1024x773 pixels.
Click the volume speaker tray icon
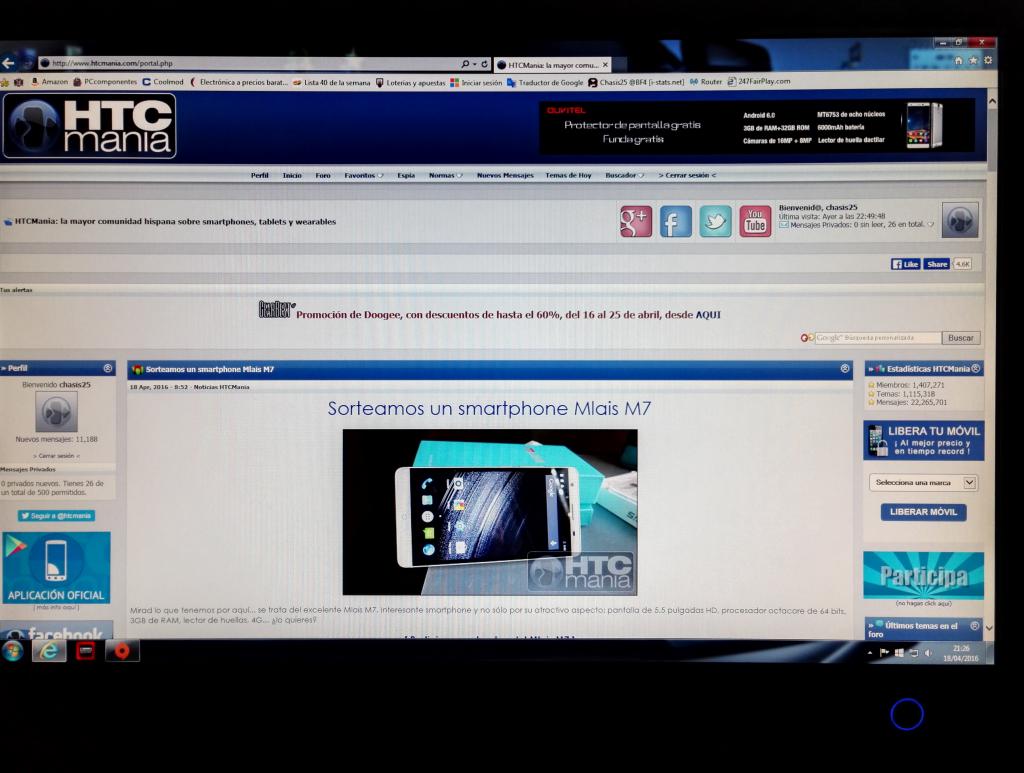pos(928,652)
